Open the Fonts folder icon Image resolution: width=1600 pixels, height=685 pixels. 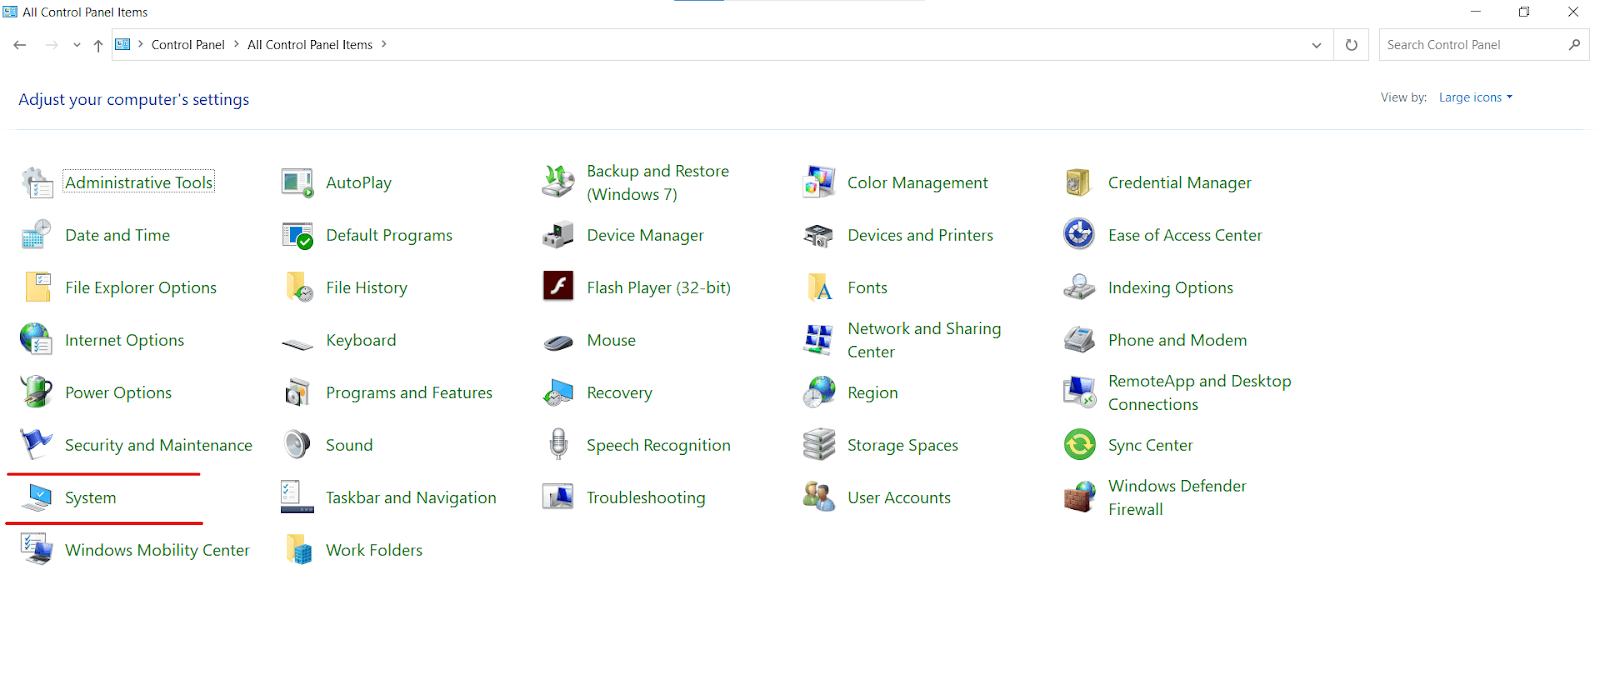point(819,288)
